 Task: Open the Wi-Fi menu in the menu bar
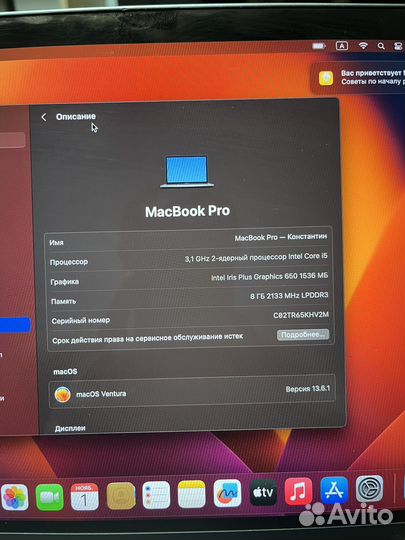click(363, 46)
